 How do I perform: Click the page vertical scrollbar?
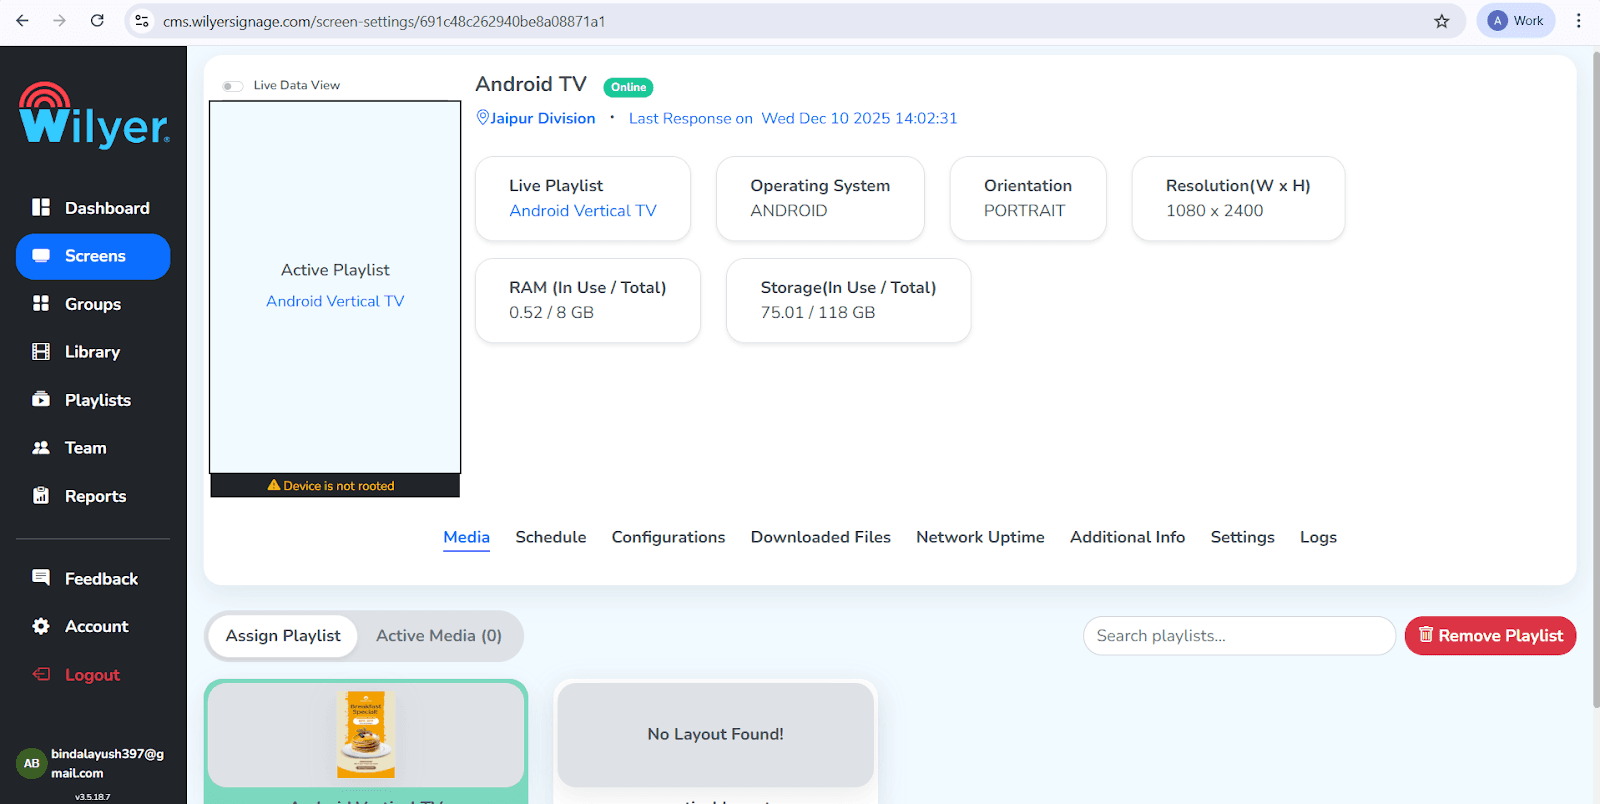pyautogui.click(x=1595, y=380)
